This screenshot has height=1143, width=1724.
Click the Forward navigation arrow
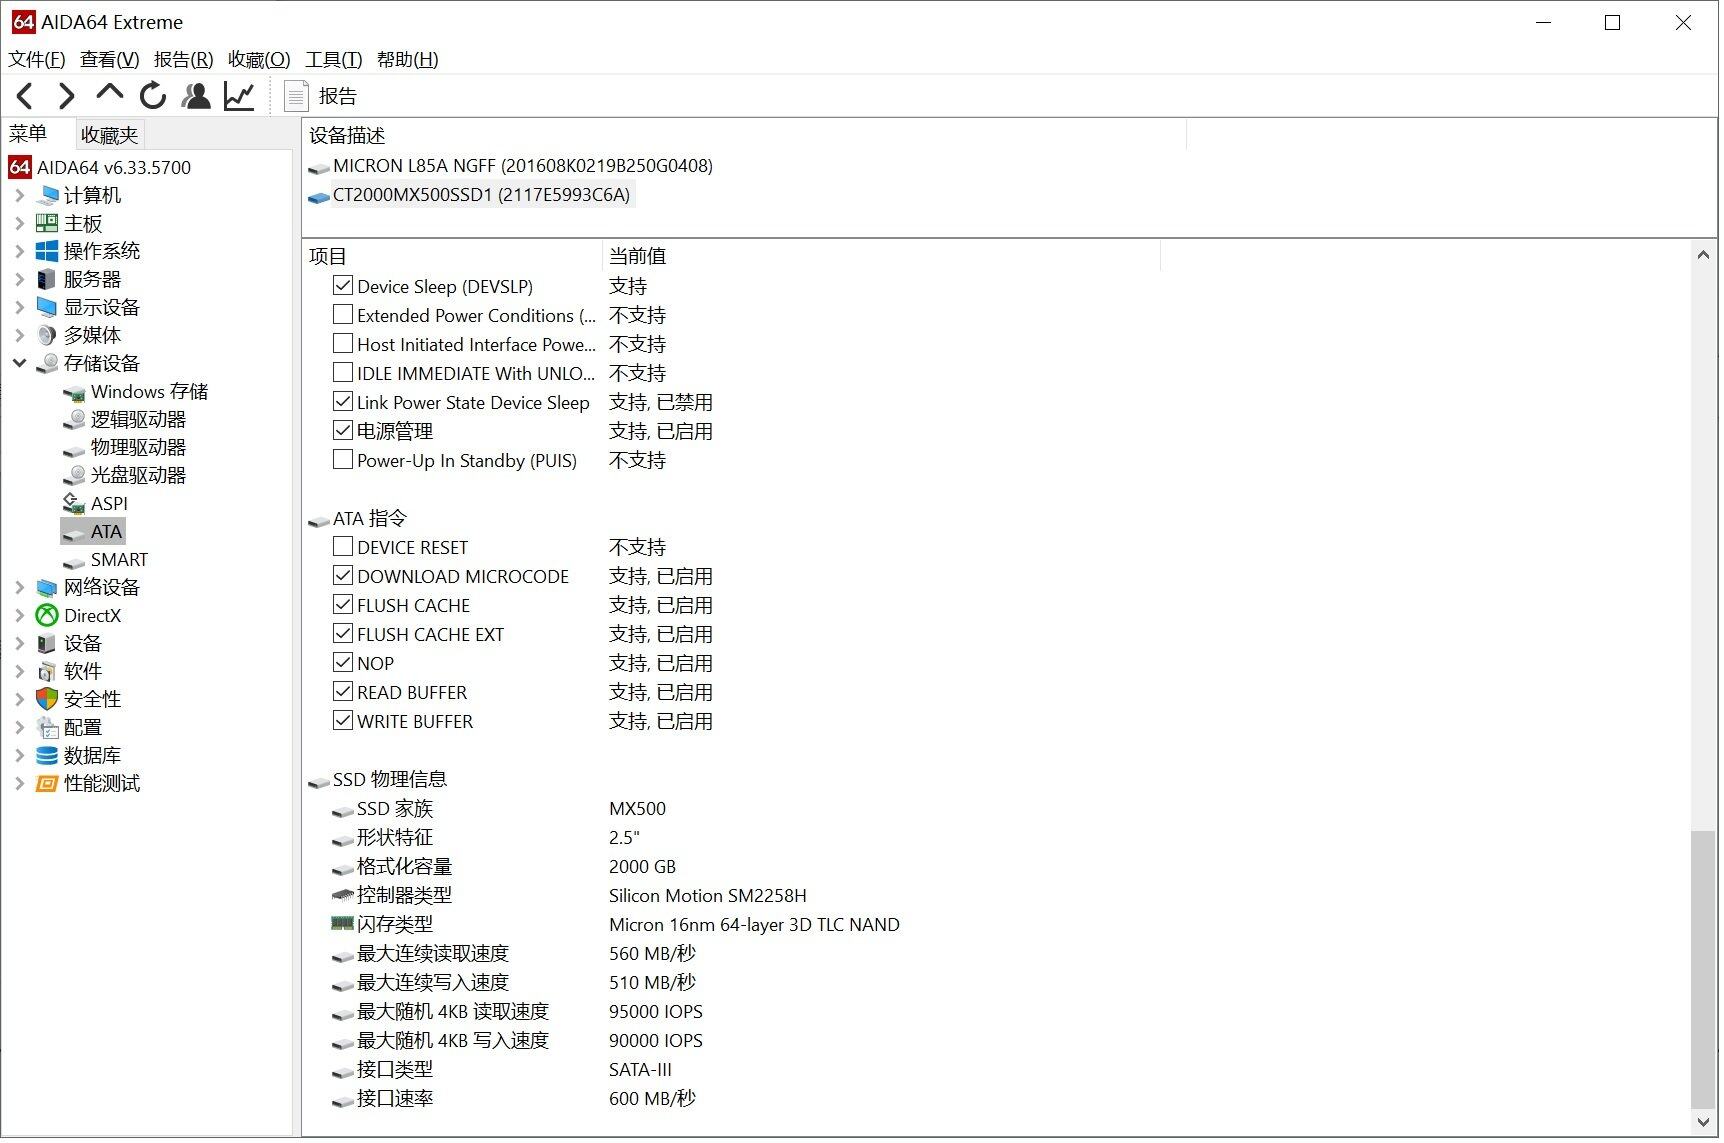(67, 96)
